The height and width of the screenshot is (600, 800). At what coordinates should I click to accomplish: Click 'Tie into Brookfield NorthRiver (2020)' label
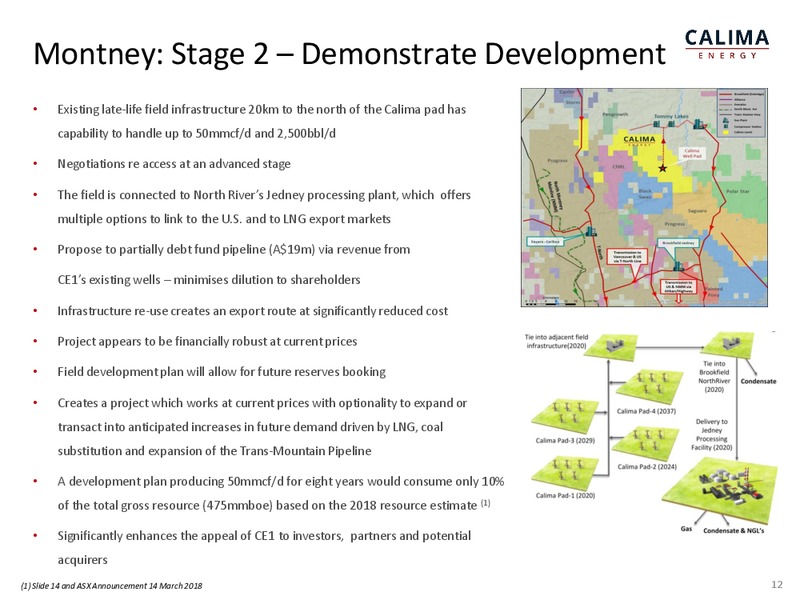714,377
